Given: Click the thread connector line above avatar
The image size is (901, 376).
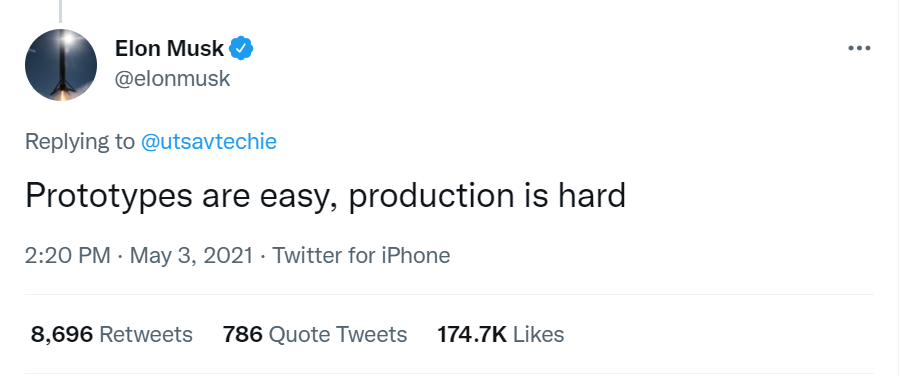Looking at the screenshot, I should 60,11.
